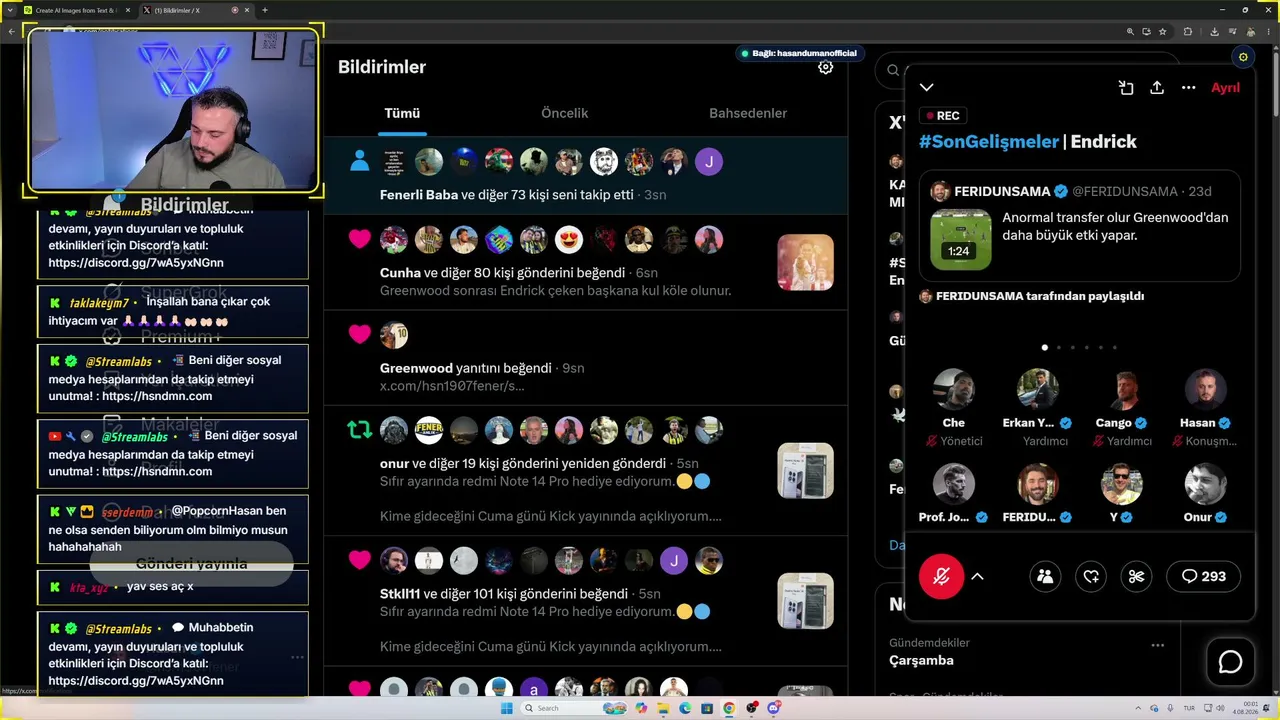Open Prof. Jo... listener avatar
The height and width of the screenshot is (720, 1280).
coord(953,484)
